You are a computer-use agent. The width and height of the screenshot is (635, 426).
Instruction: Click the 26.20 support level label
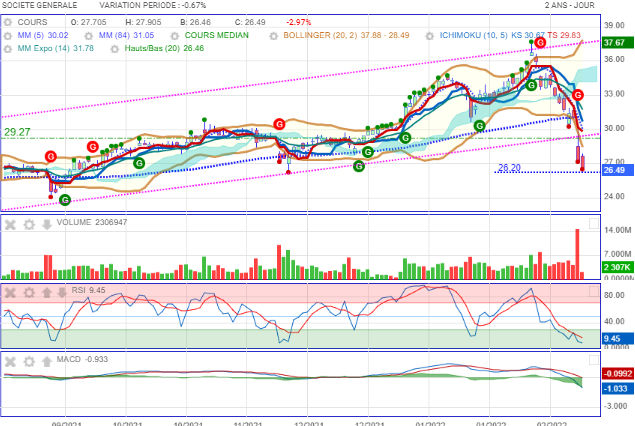(x=509, y=167)
